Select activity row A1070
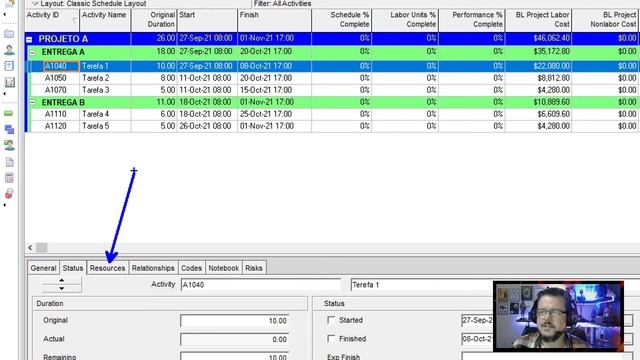The height and width of the screenshot is (360, 640). click(332, 90)
